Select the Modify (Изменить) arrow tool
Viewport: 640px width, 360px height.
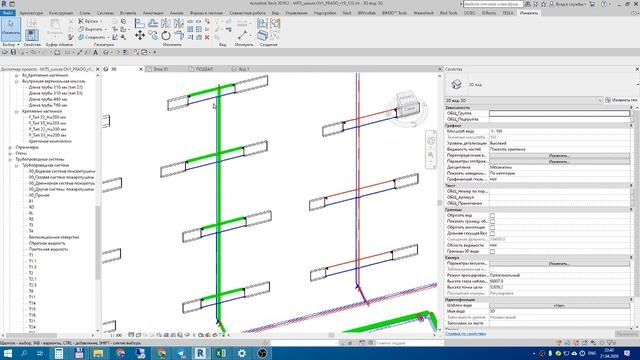click(x=11, y=29)
